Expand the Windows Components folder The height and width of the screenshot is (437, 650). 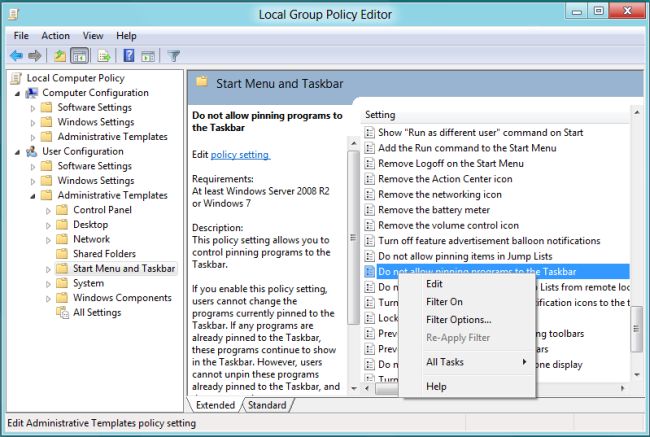pos(48,299)
